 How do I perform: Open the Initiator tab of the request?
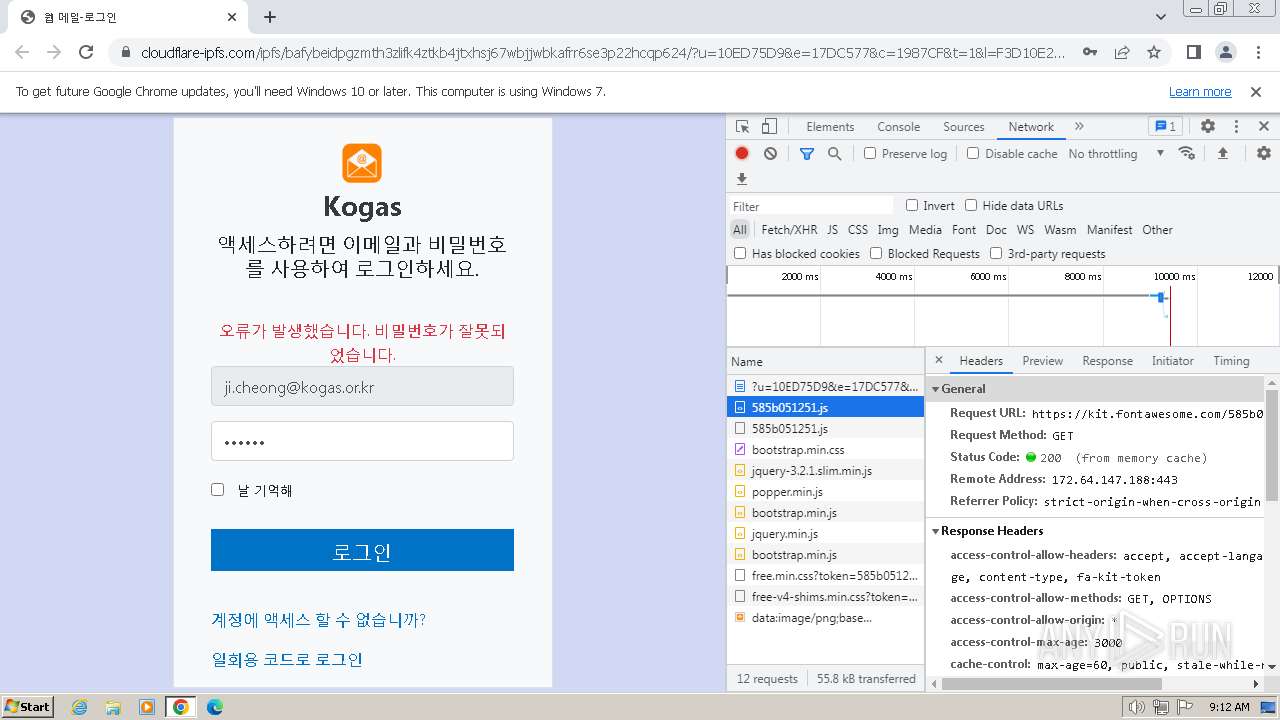pyautogui.click(x=1172, y=361)
